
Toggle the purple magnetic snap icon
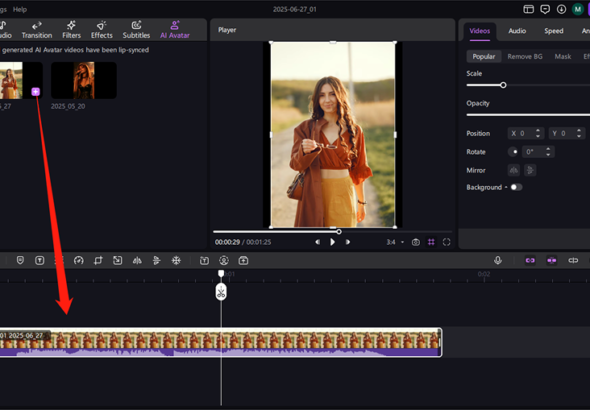coord(552,260)
